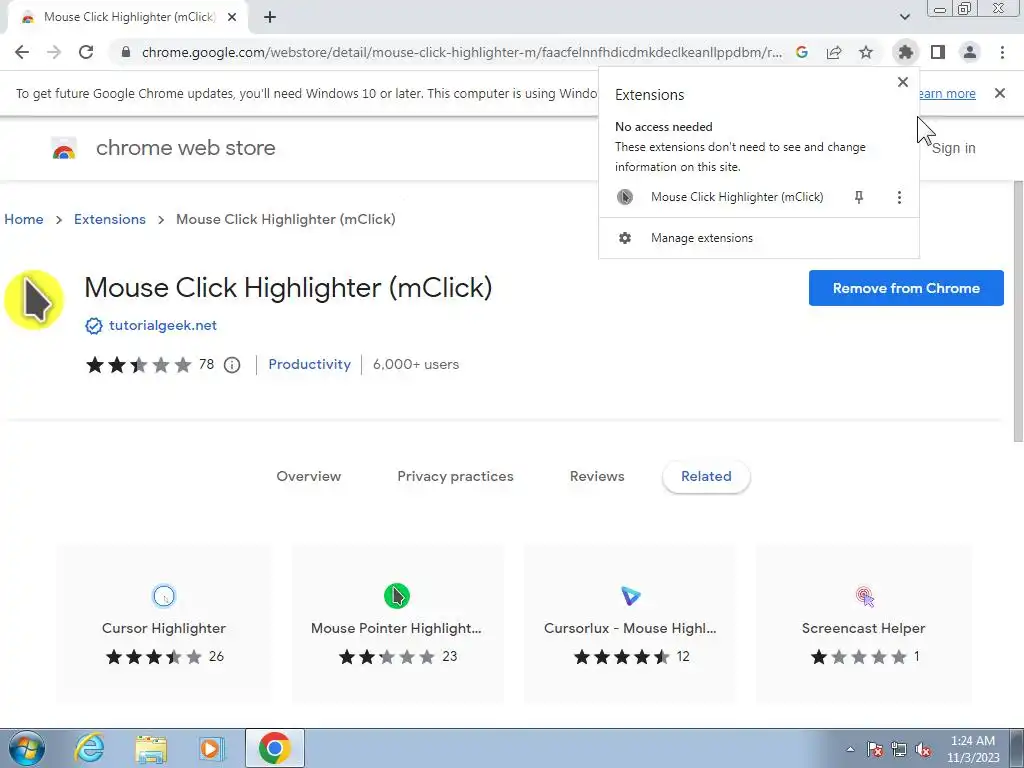Go back with the browser back arrow
The width and height of the screenshot is (1024, 768).
(22, 52)
